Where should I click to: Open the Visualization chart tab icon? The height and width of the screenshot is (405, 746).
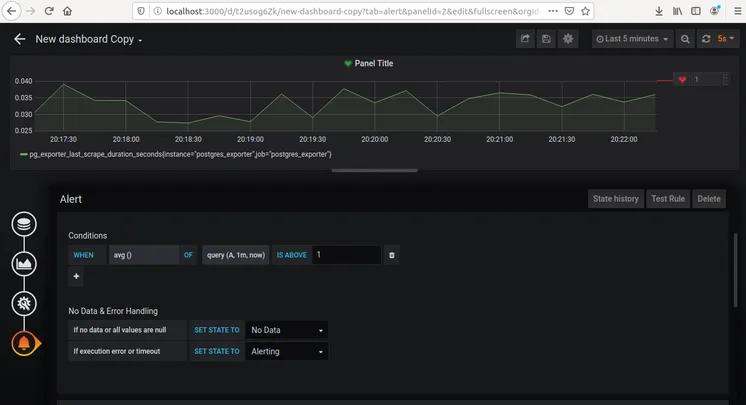tap(24, 264)
